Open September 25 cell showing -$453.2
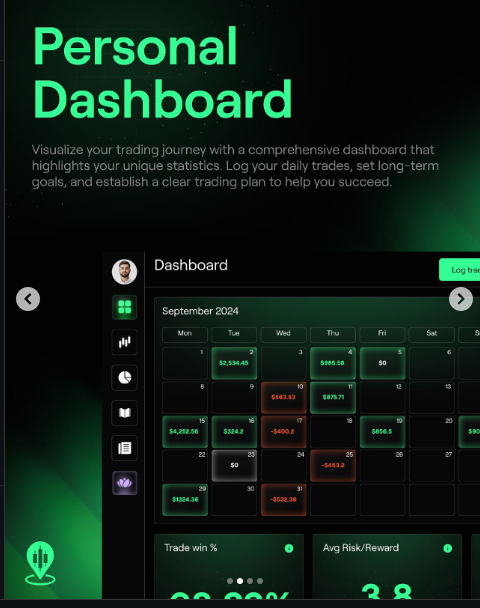 point(333,465)
